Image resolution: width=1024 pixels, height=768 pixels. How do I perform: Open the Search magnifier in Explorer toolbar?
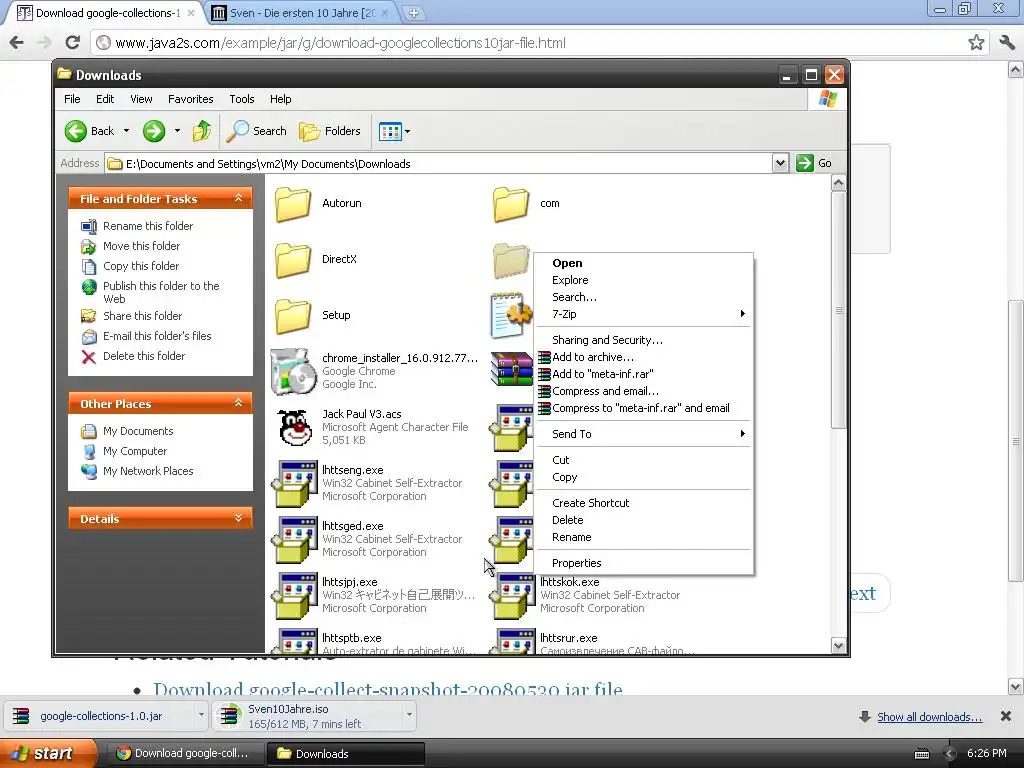(238, 131)
